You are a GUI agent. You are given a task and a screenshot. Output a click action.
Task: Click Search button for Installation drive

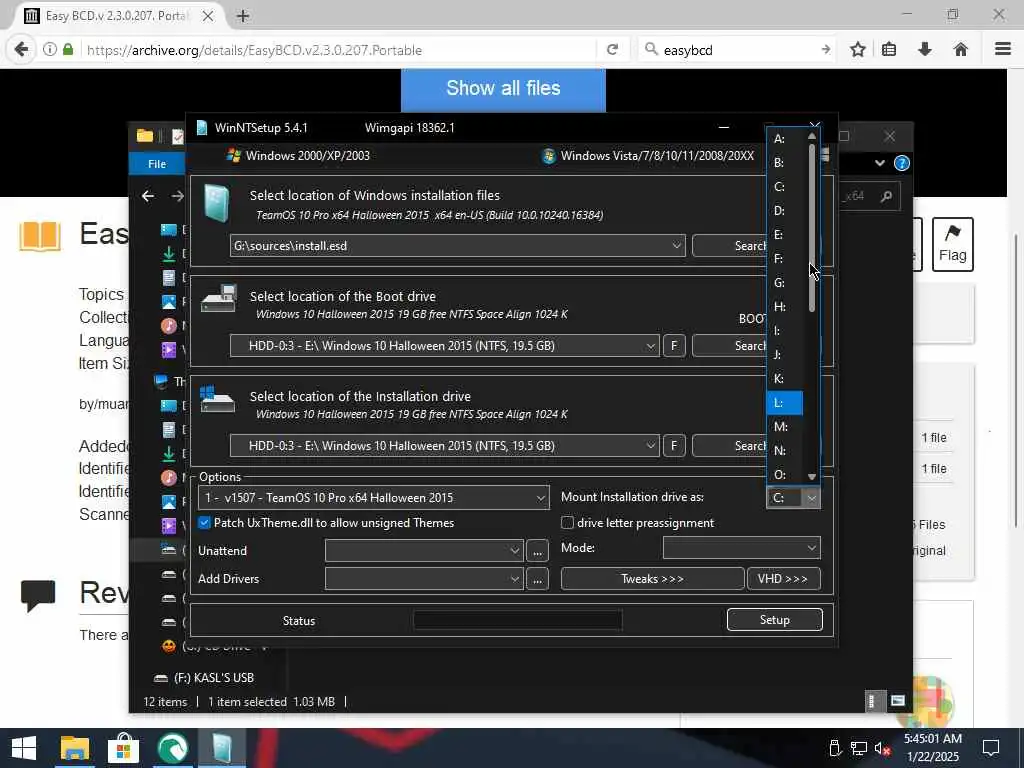729,445
